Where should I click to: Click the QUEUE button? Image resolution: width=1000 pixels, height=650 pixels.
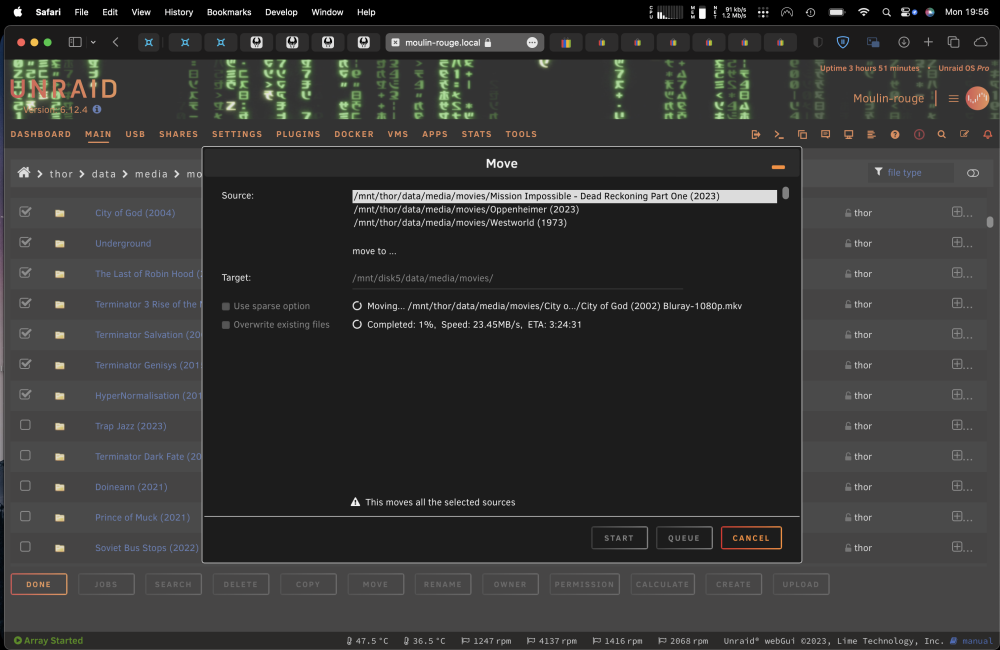coord(684,538)
